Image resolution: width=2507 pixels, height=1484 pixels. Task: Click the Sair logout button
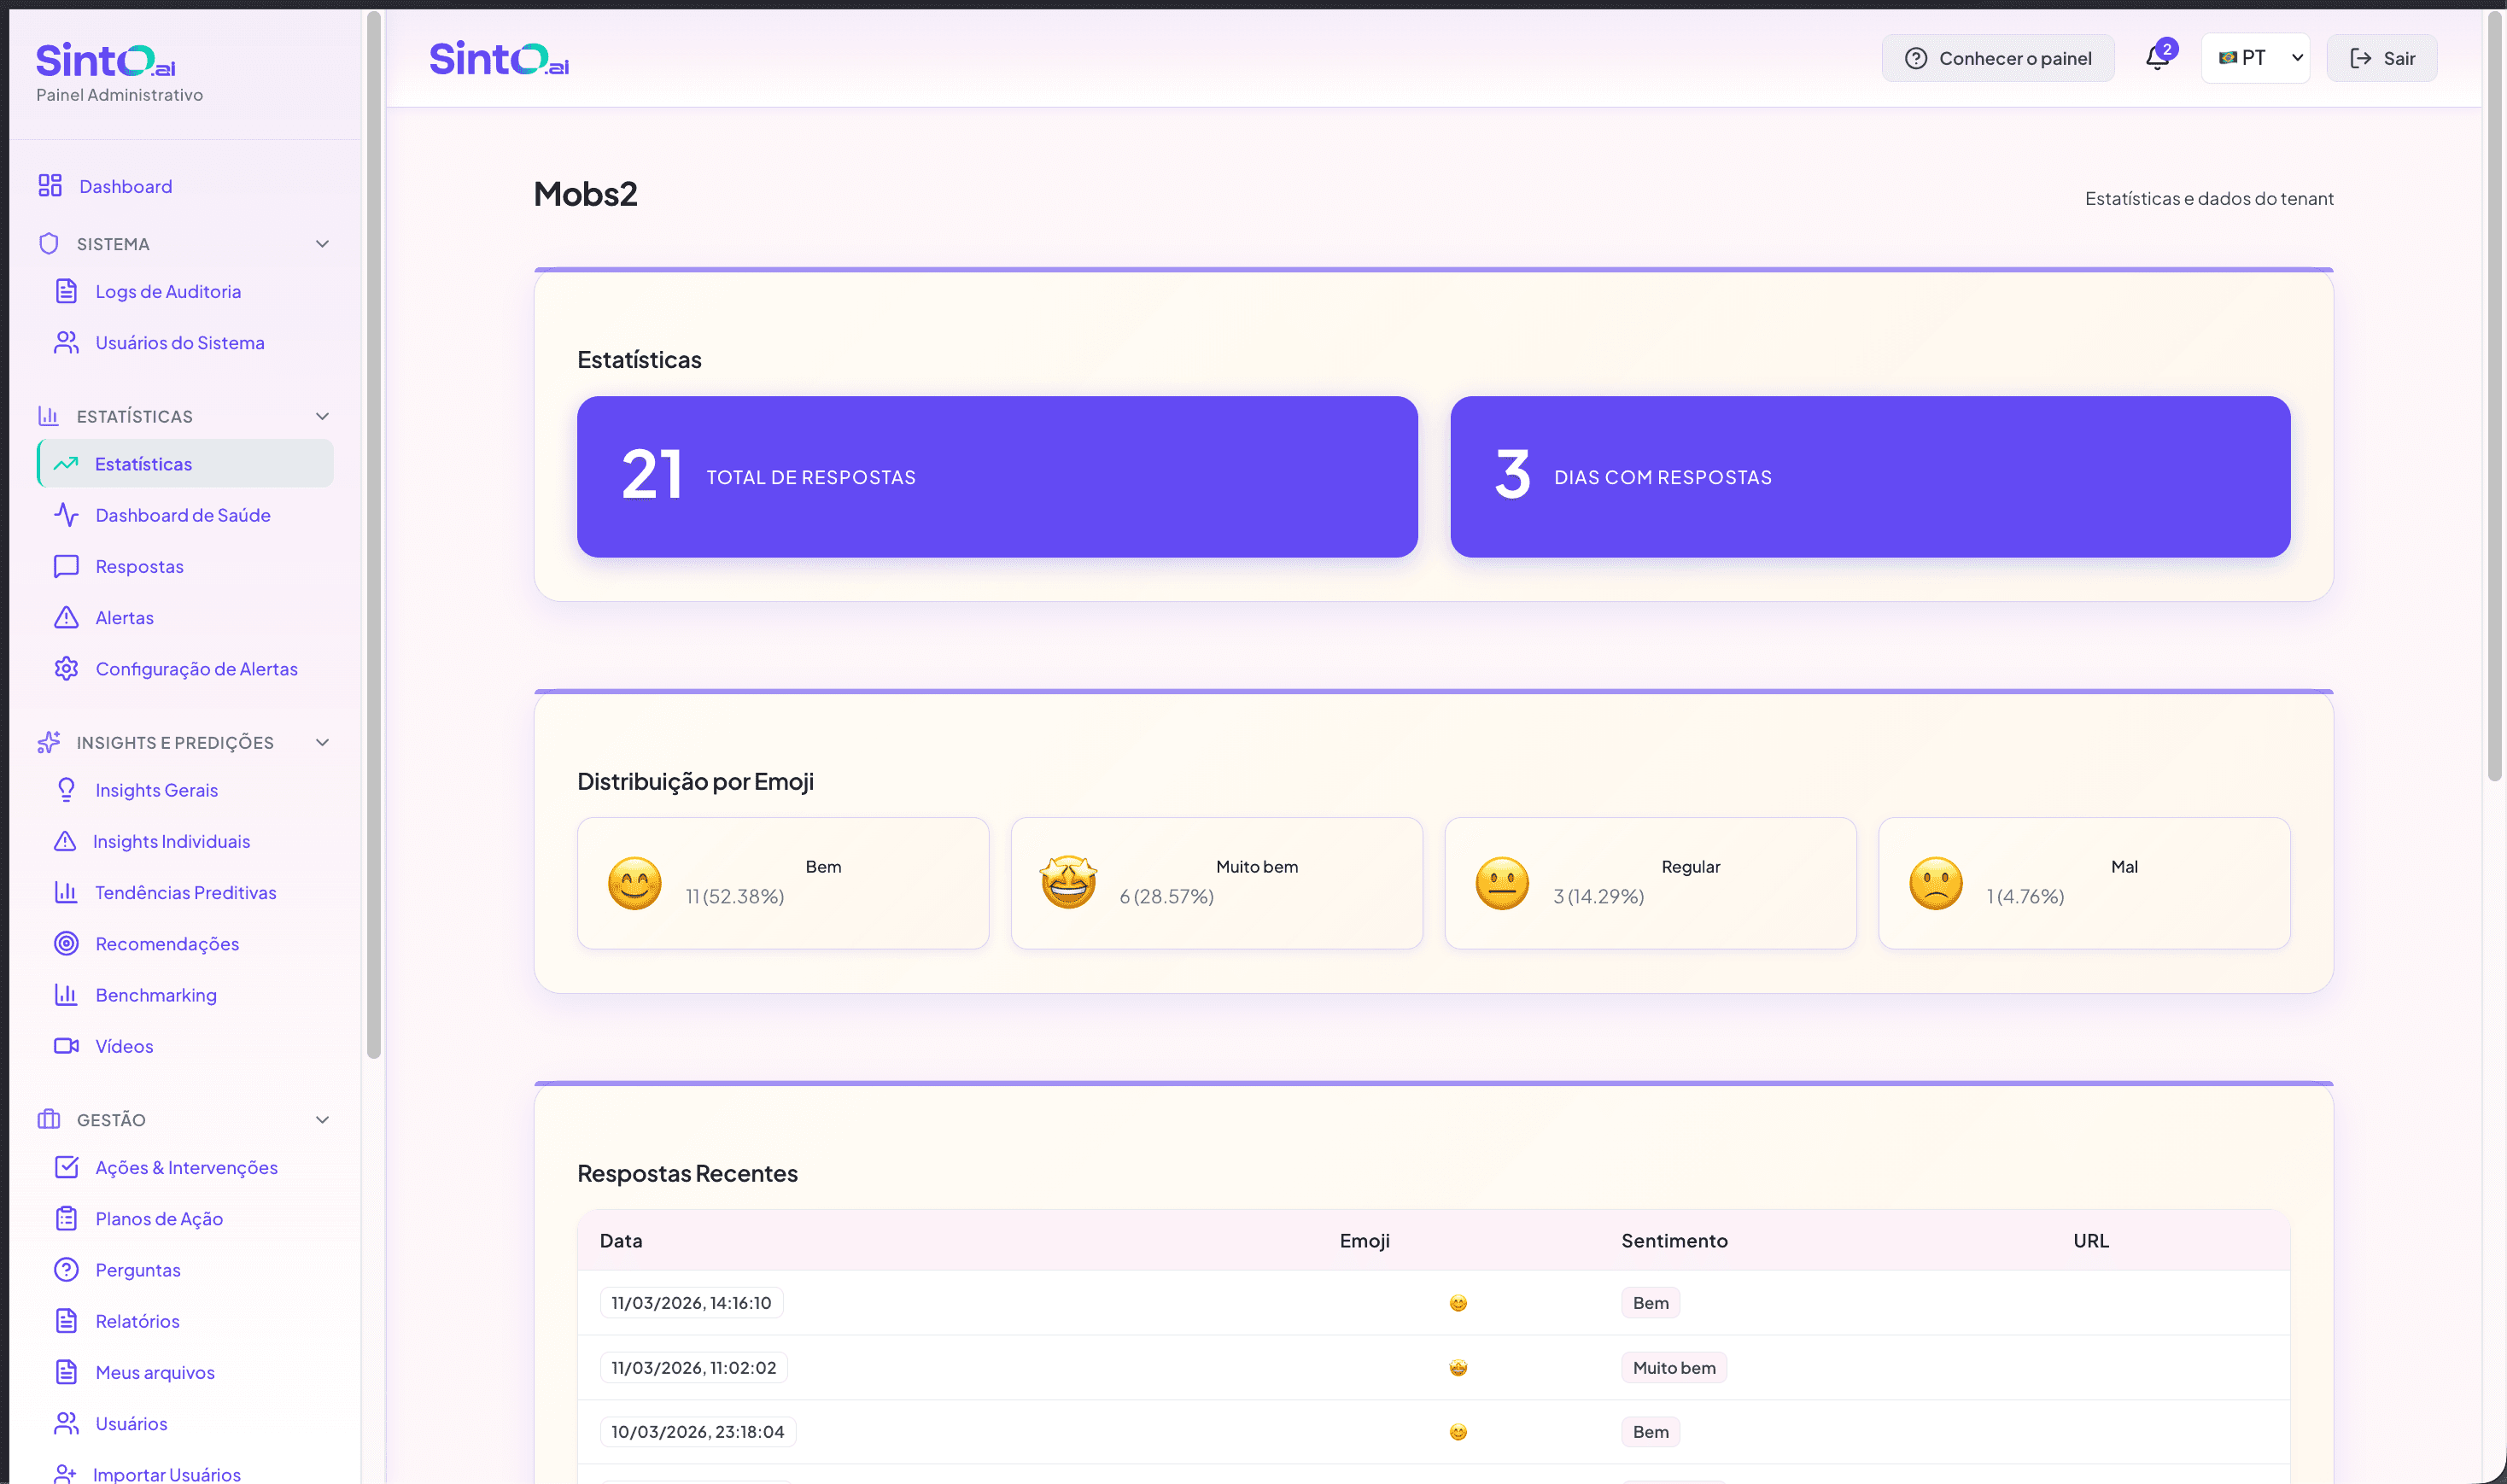tap(2381, 58)
